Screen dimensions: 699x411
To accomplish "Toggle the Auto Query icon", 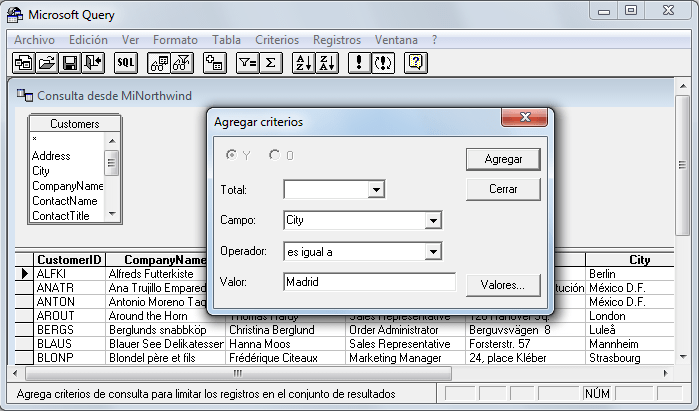I will 383,63.
